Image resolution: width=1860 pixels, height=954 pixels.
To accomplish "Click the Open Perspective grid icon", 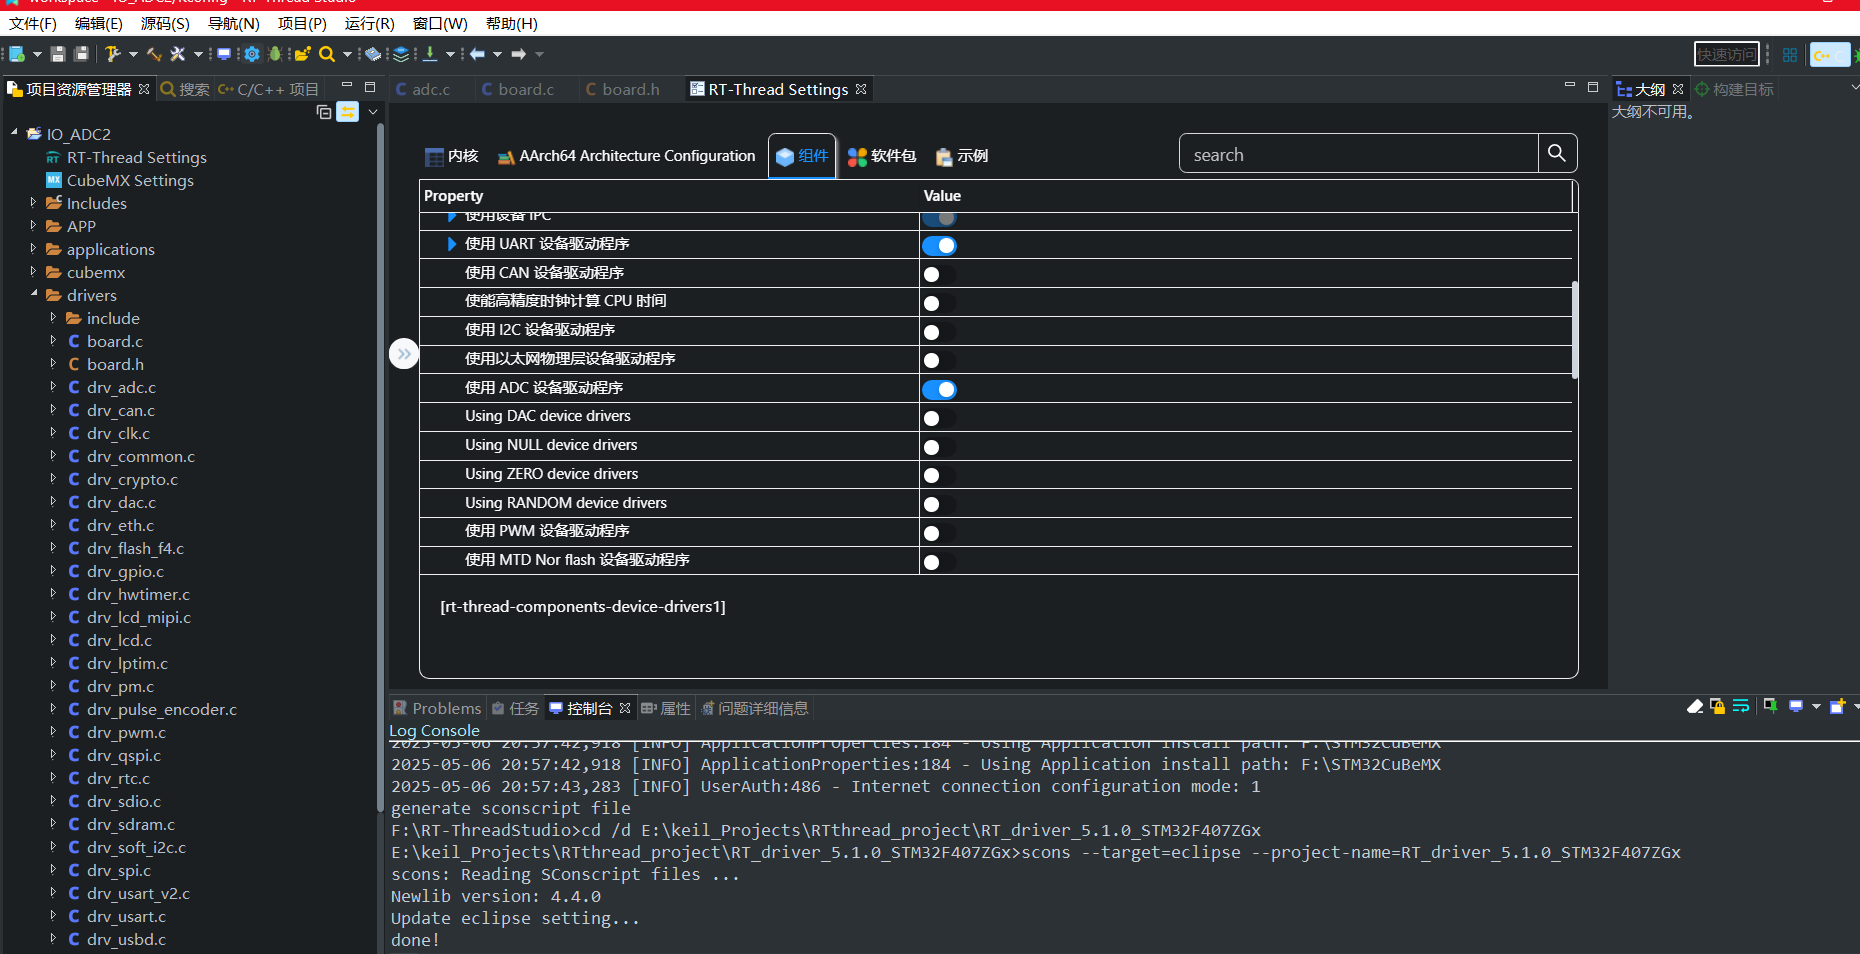I will click(1790, 55).
